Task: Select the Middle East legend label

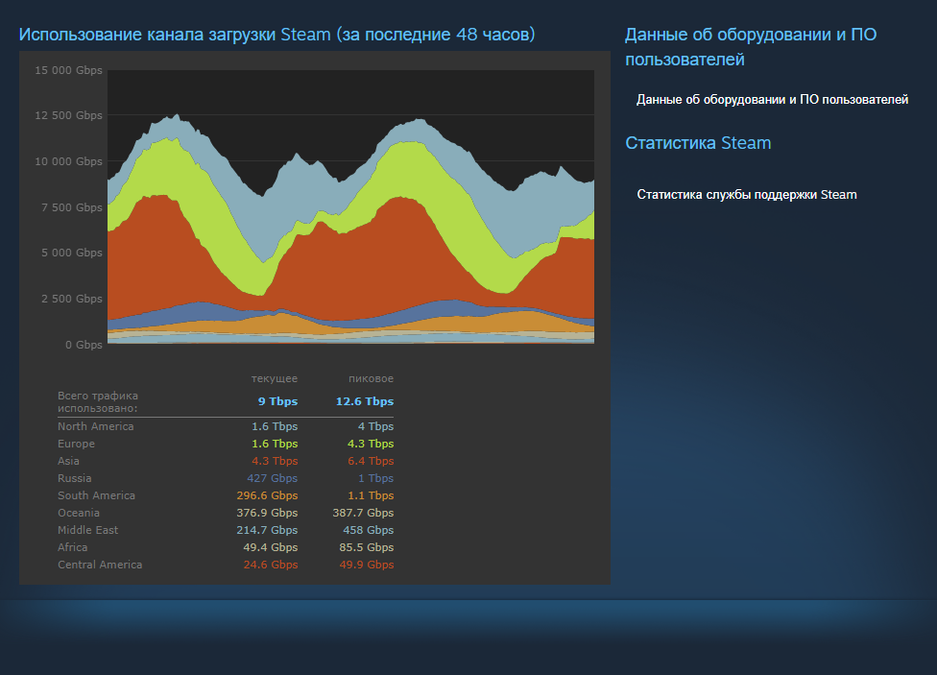Action: coord(88,530)
